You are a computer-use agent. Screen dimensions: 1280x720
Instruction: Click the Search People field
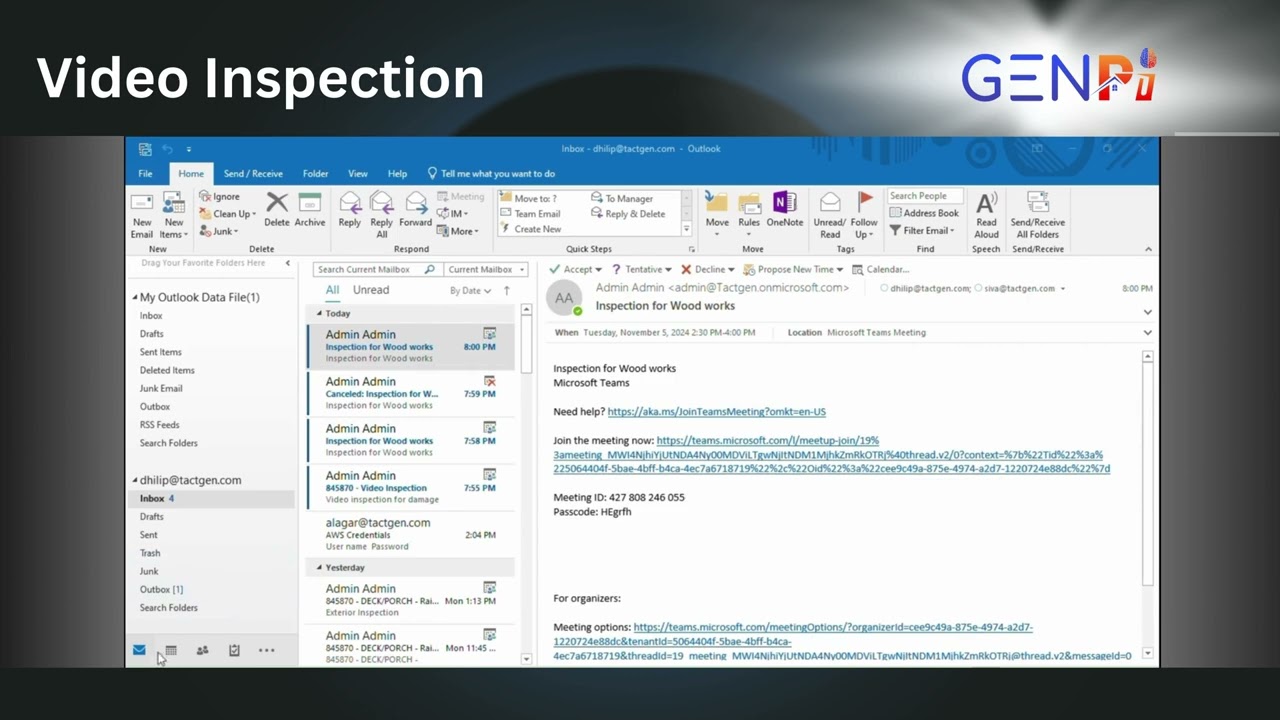pos(925,196)
